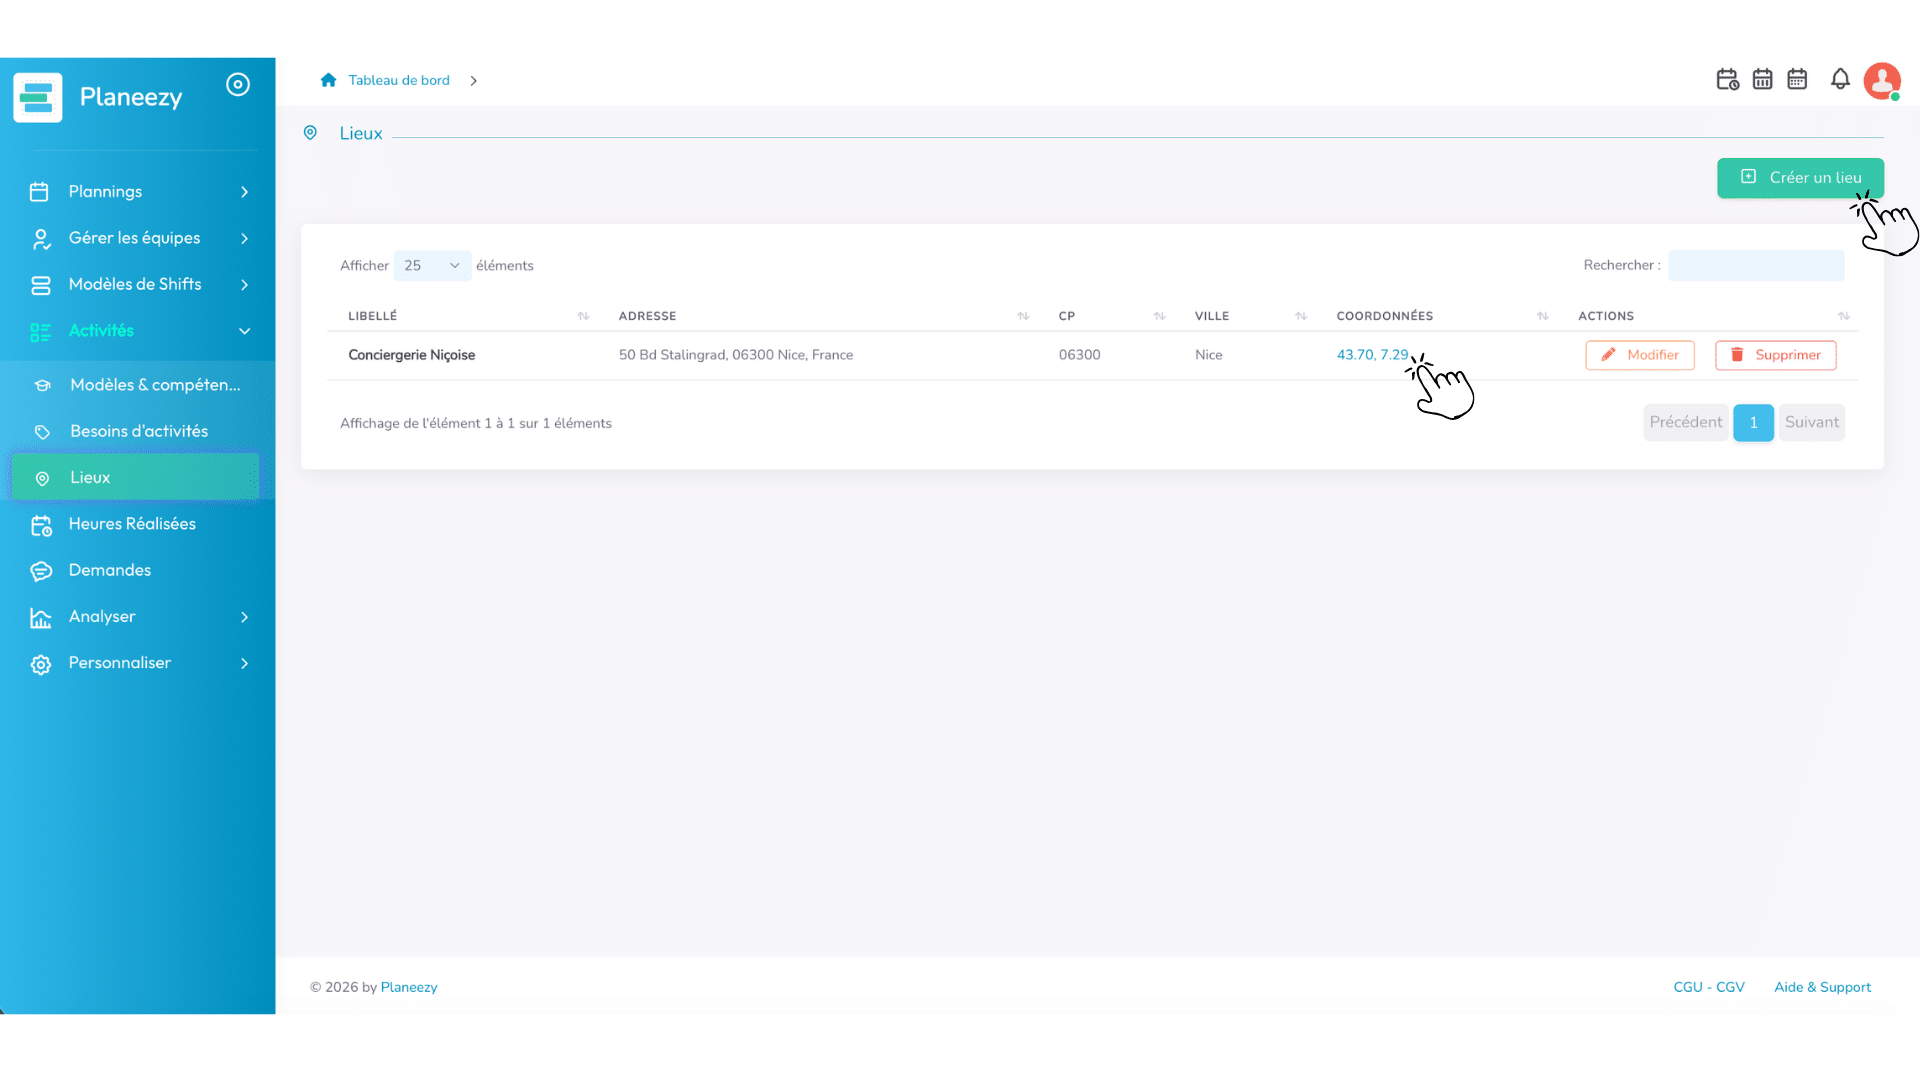Click the Créer un lieu button
1920x1080 pixels.
[1800, 177]
